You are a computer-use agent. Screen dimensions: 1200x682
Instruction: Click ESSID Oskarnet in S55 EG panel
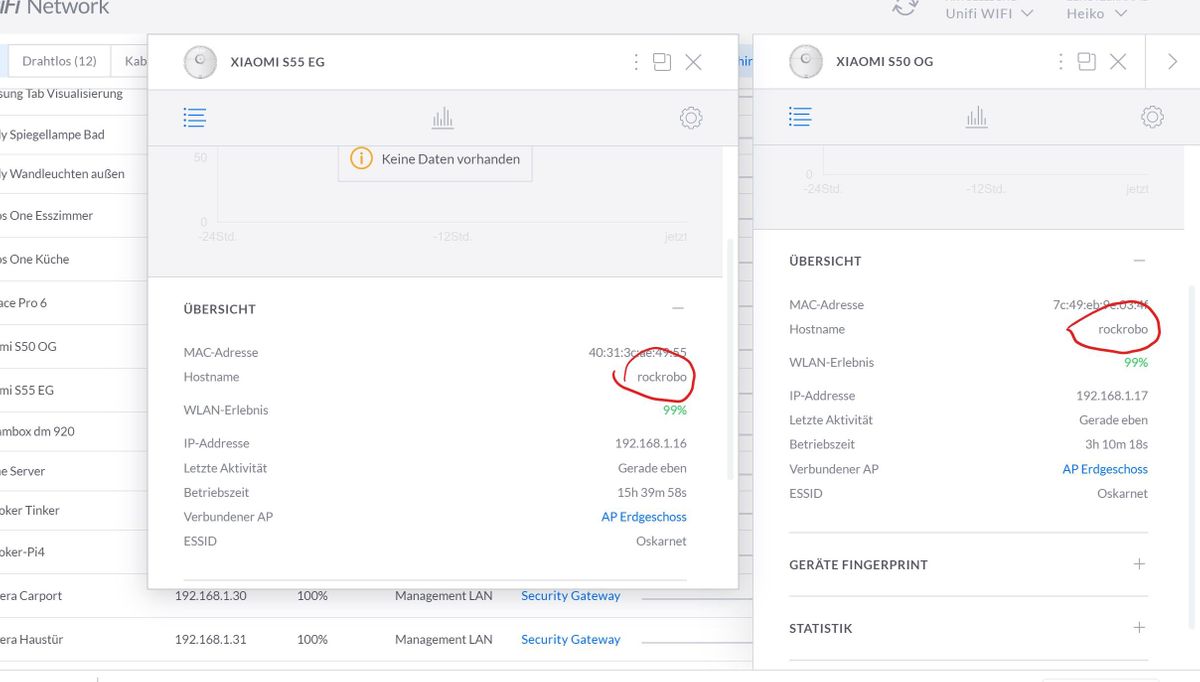point(661,541)
